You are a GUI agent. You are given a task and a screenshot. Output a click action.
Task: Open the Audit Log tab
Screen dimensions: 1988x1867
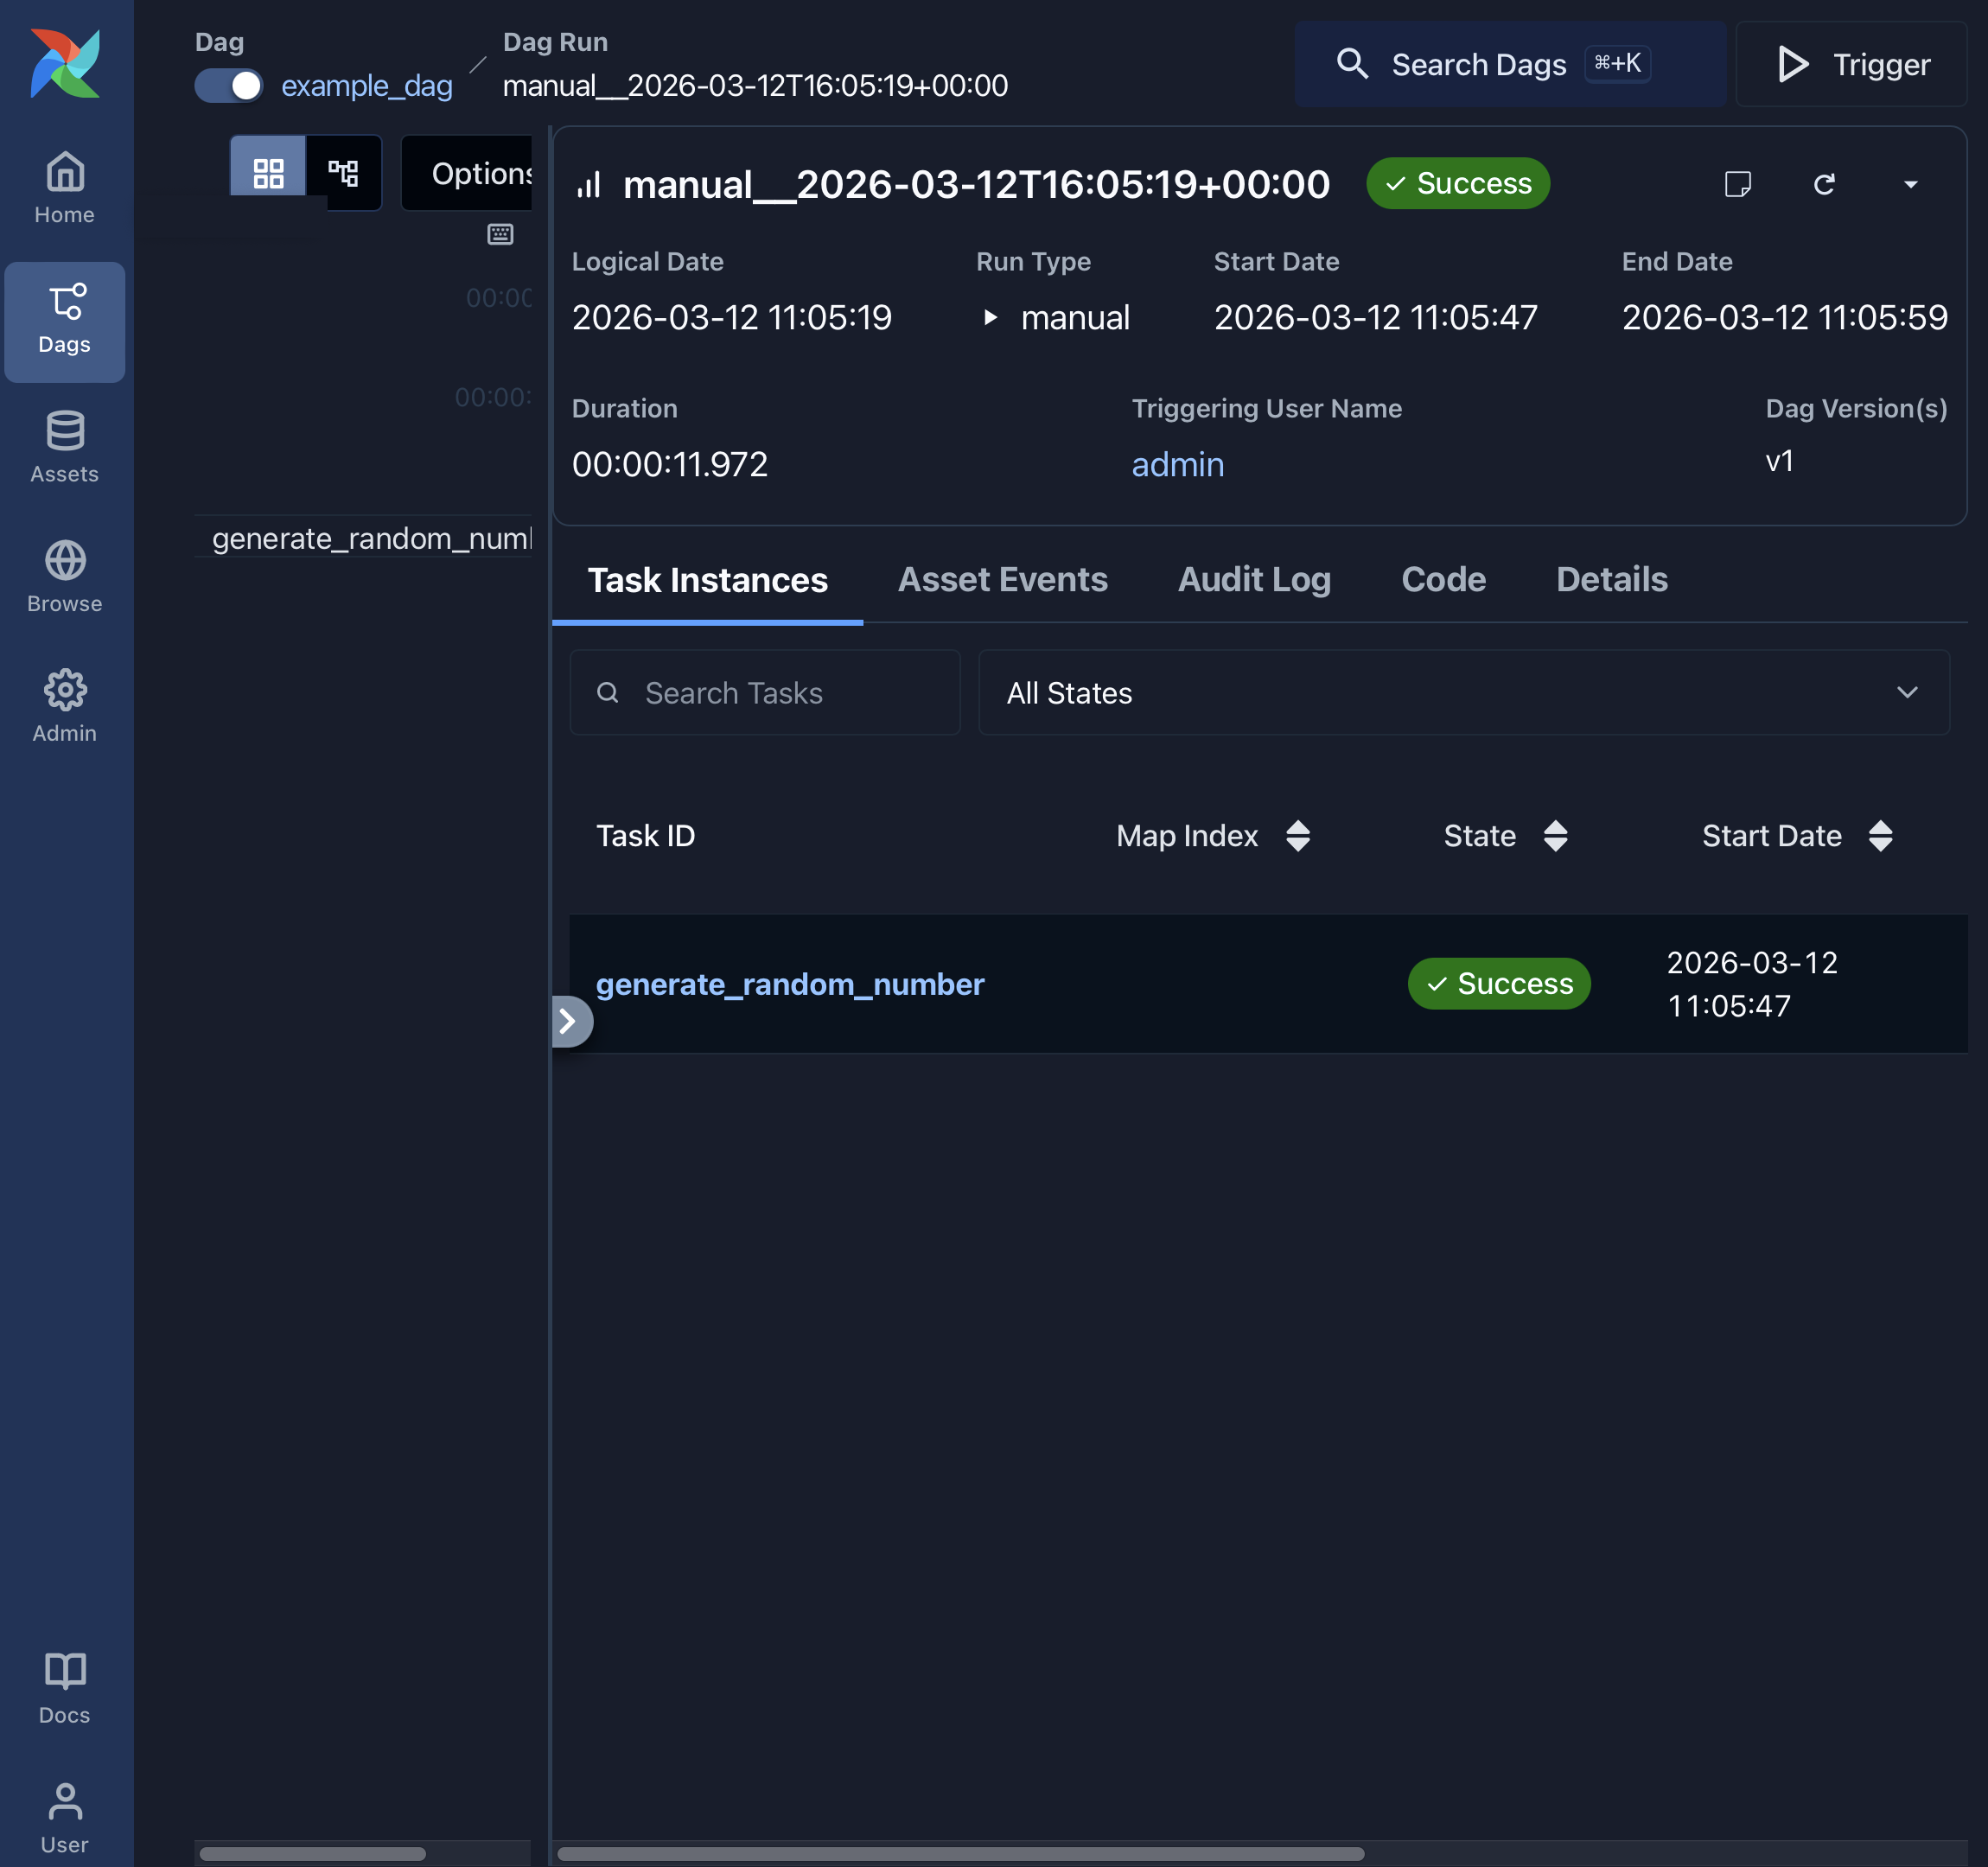[x=1254, y=580]
